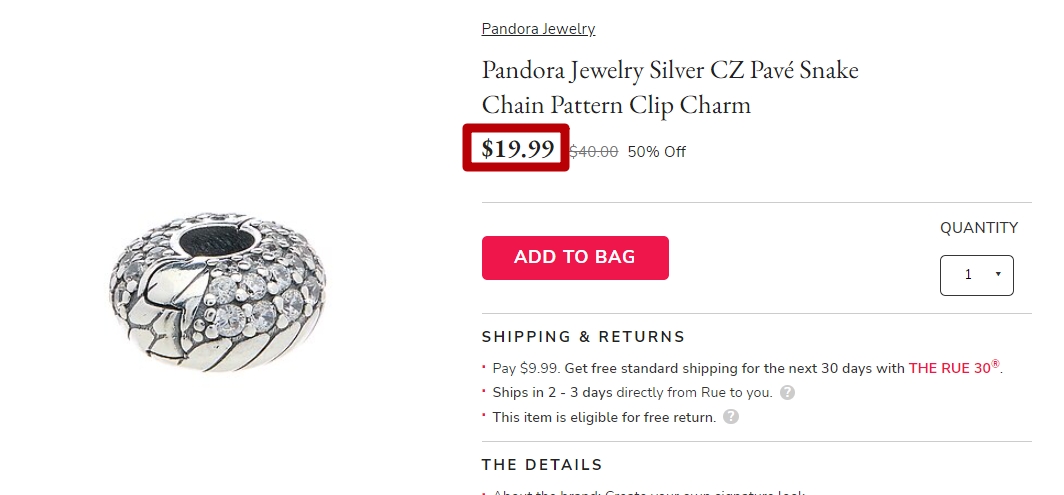Image resolution: width=1064 pixels, height=495 pixels.
Task: Click the silver clip charm product image
Action: pyautogui.click(x=217, y=291)
